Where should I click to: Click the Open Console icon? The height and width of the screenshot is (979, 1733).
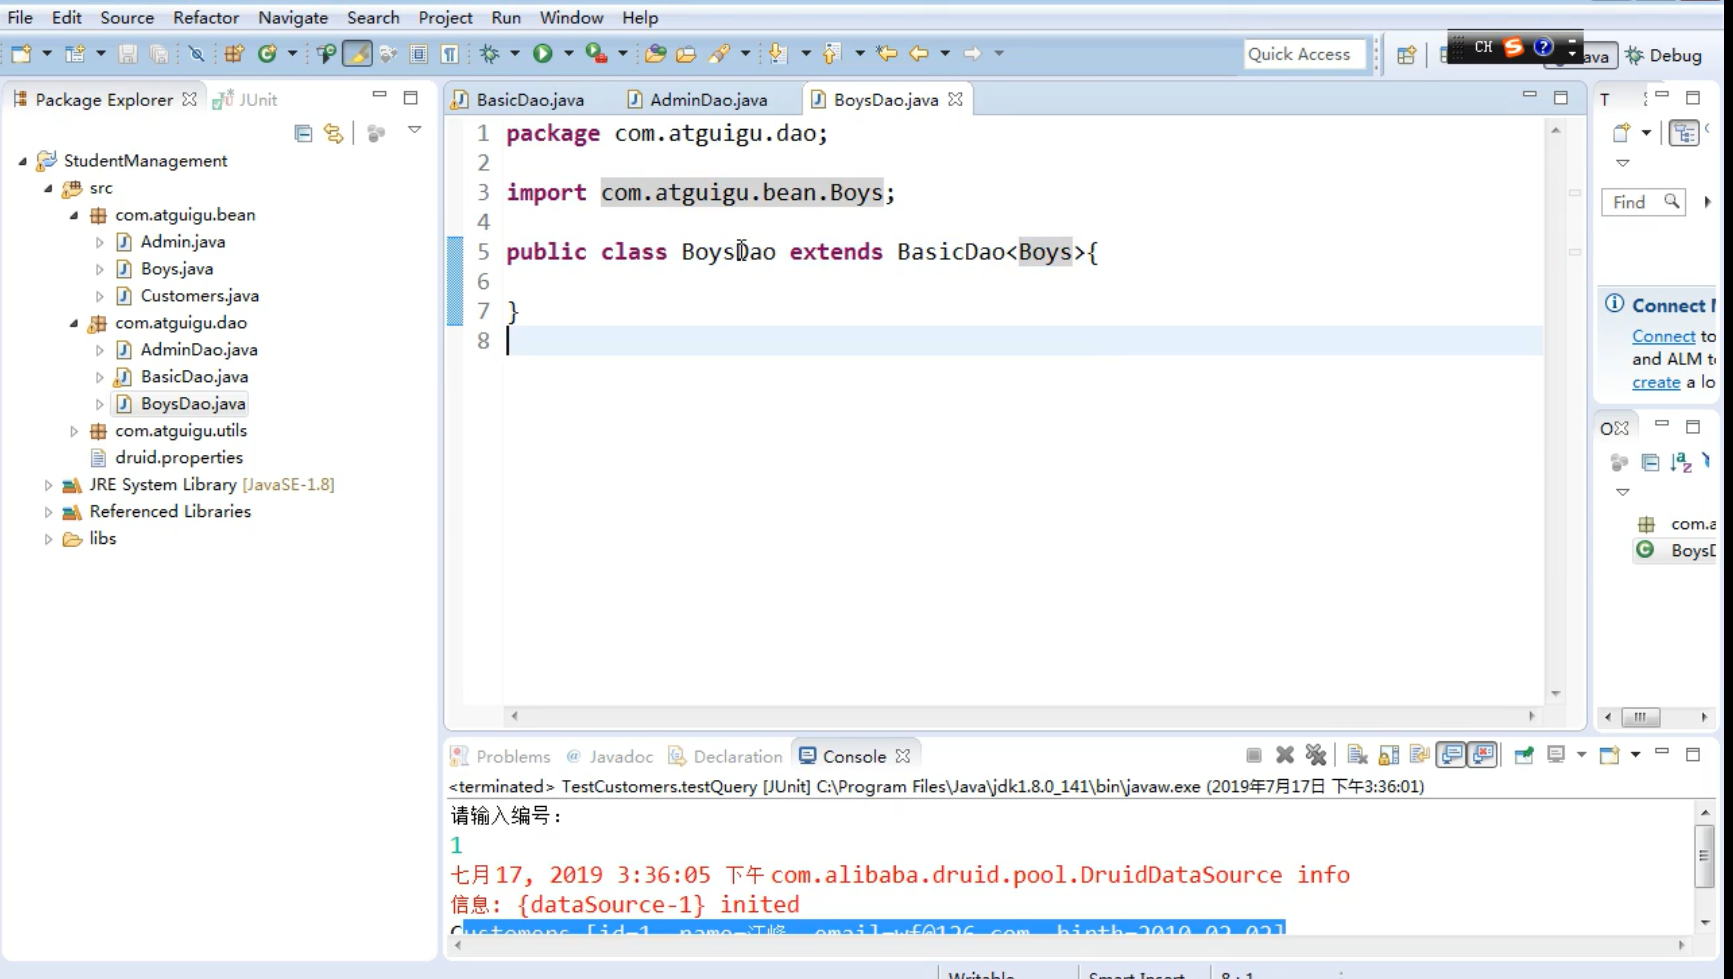[x=1609, y=755]
